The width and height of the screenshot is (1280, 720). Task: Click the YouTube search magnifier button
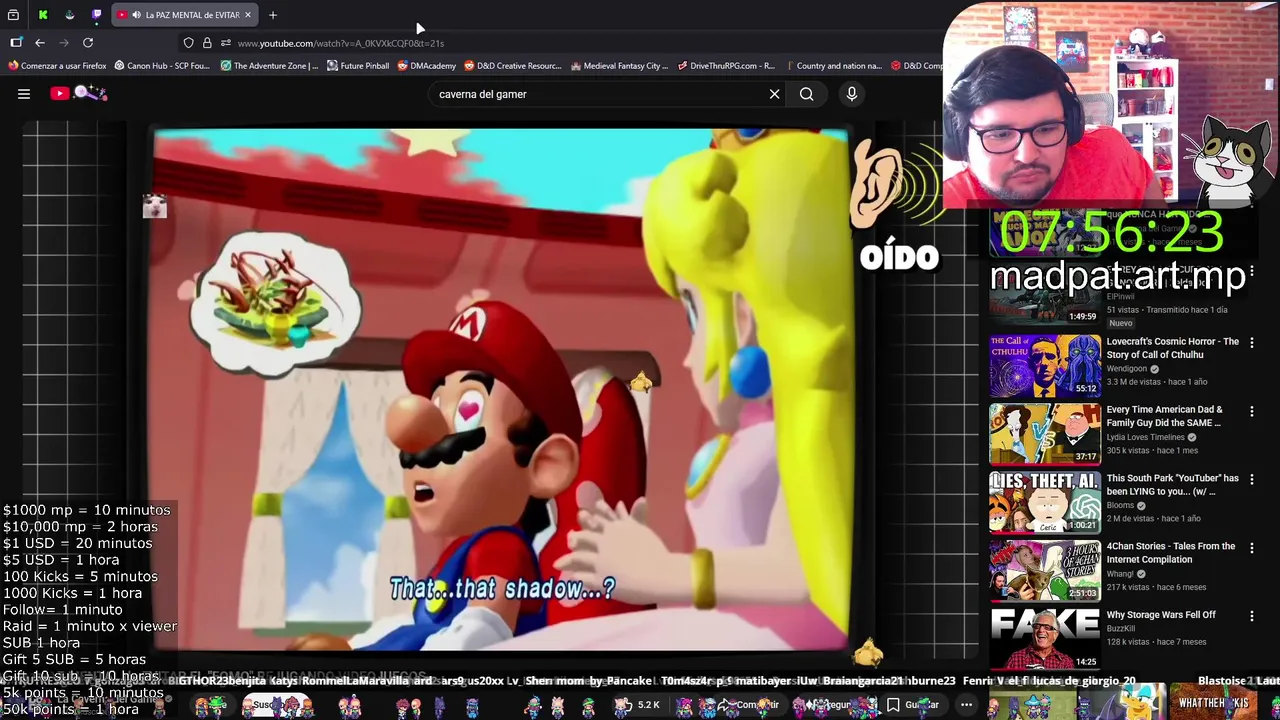pos(806,94)
